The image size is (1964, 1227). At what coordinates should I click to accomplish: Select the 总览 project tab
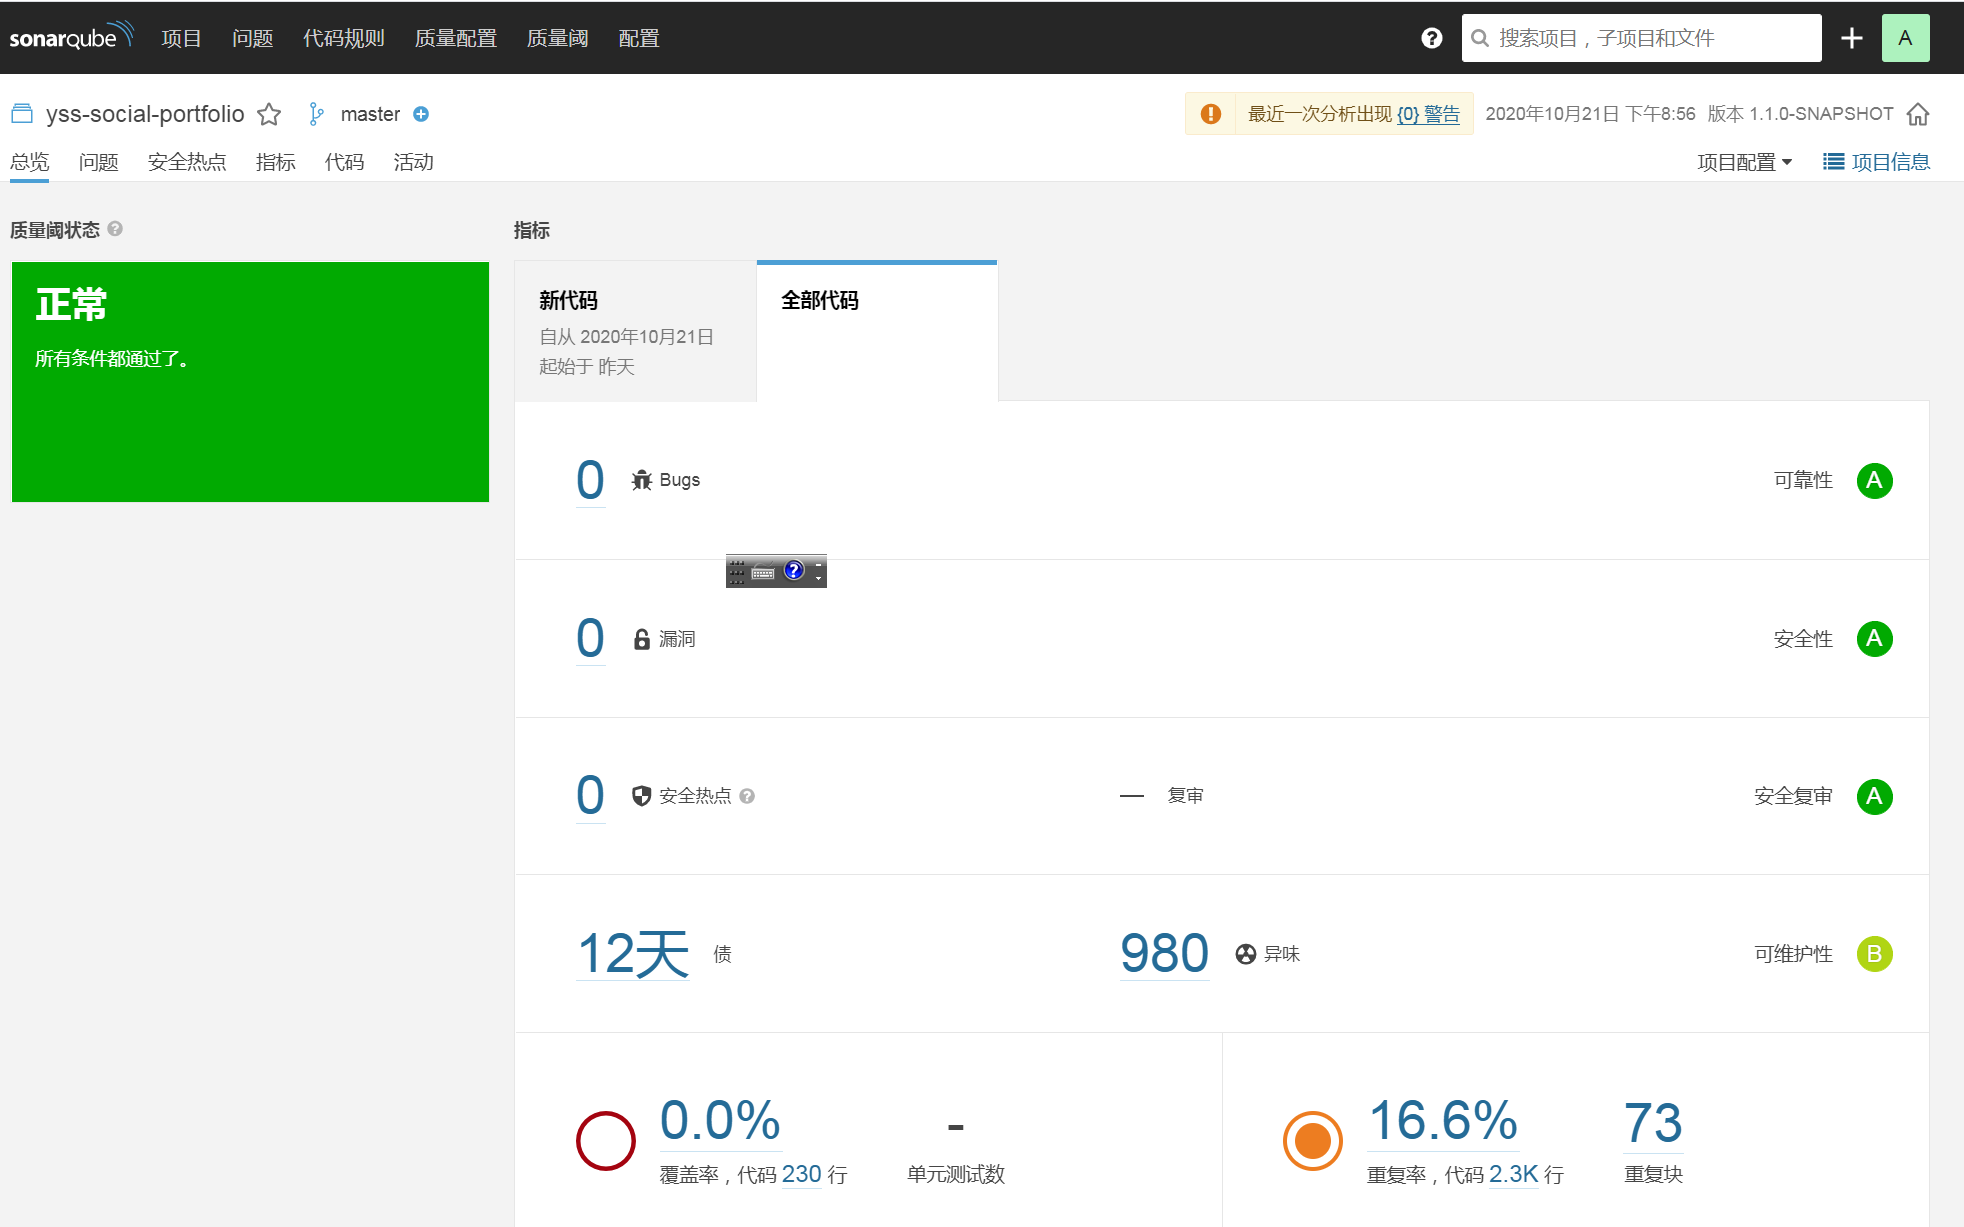tap(29, 162)
